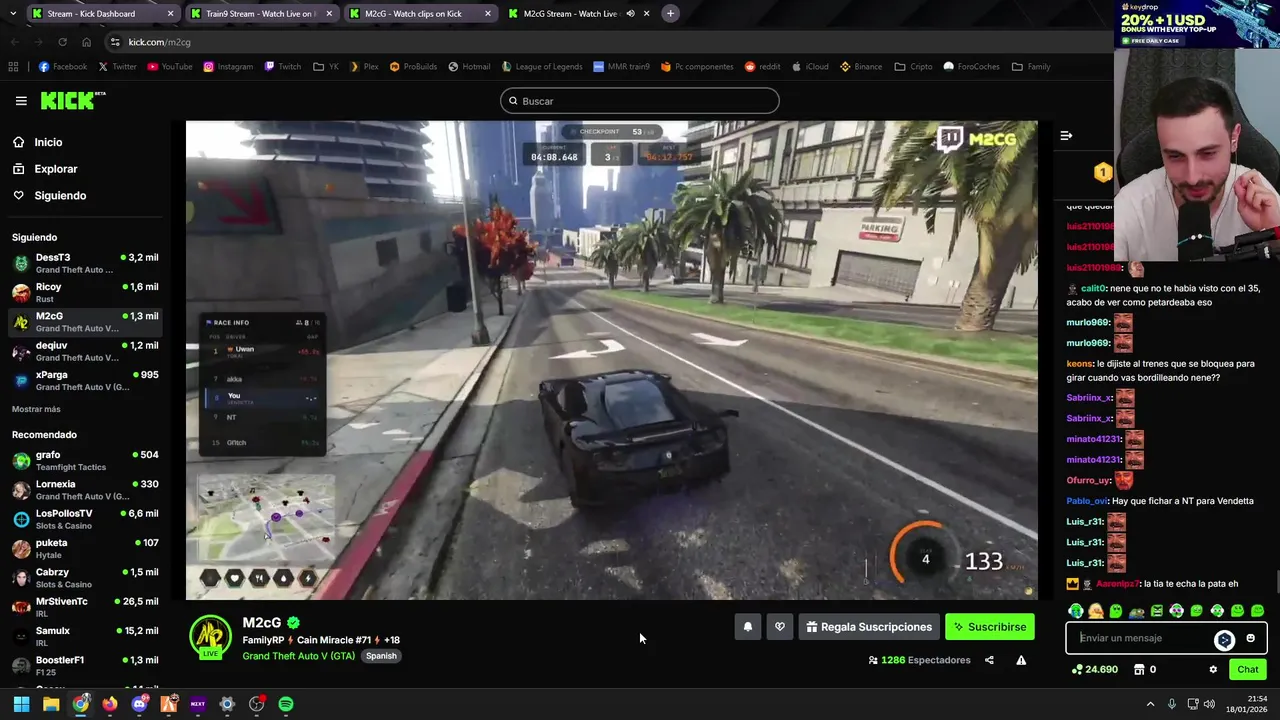Open the Twitch bookmark
1280x720 pixels.
(x=282, y=67)
